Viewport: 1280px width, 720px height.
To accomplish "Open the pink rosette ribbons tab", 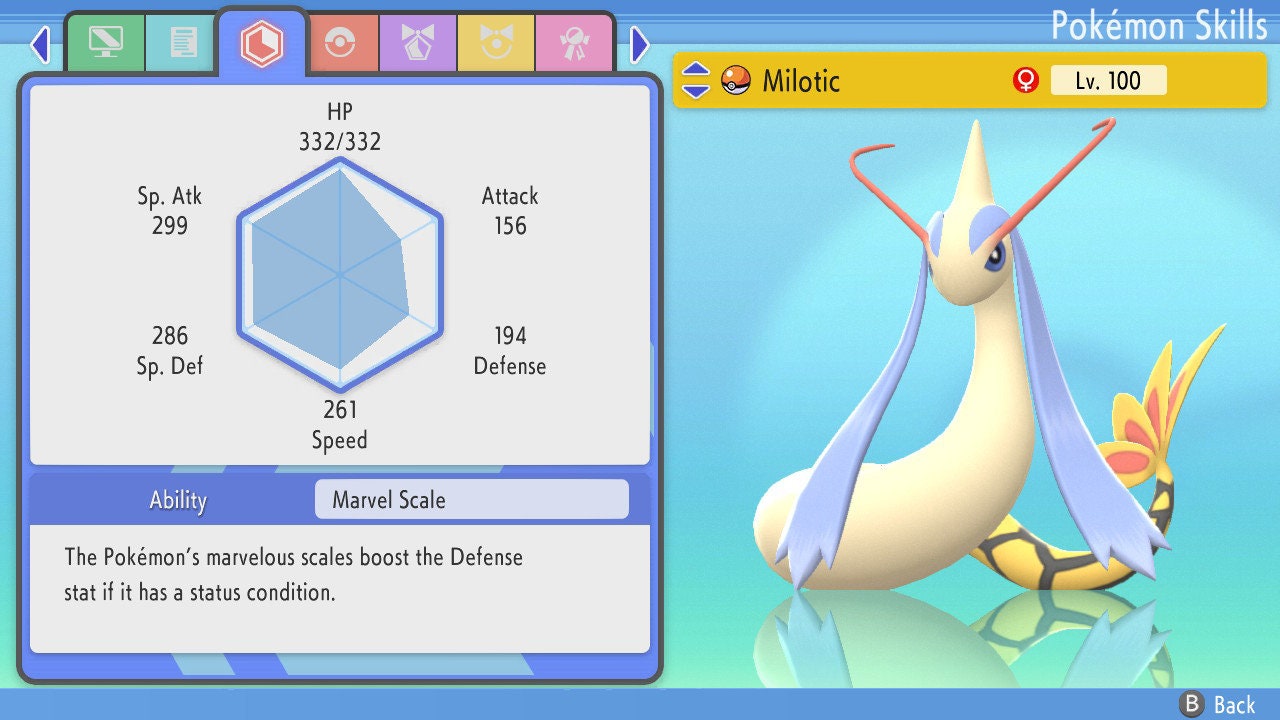I will (x=574, y=43).
